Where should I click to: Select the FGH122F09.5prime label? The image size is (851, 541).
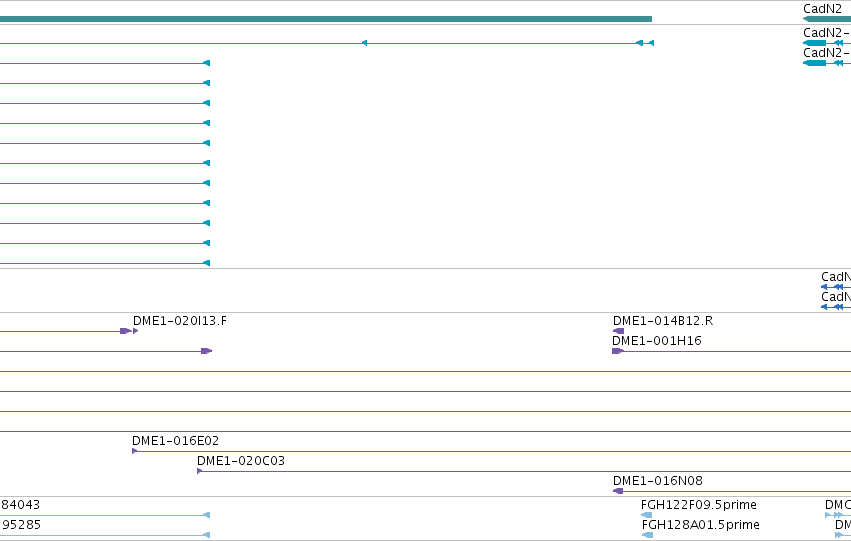coord(698,505)
